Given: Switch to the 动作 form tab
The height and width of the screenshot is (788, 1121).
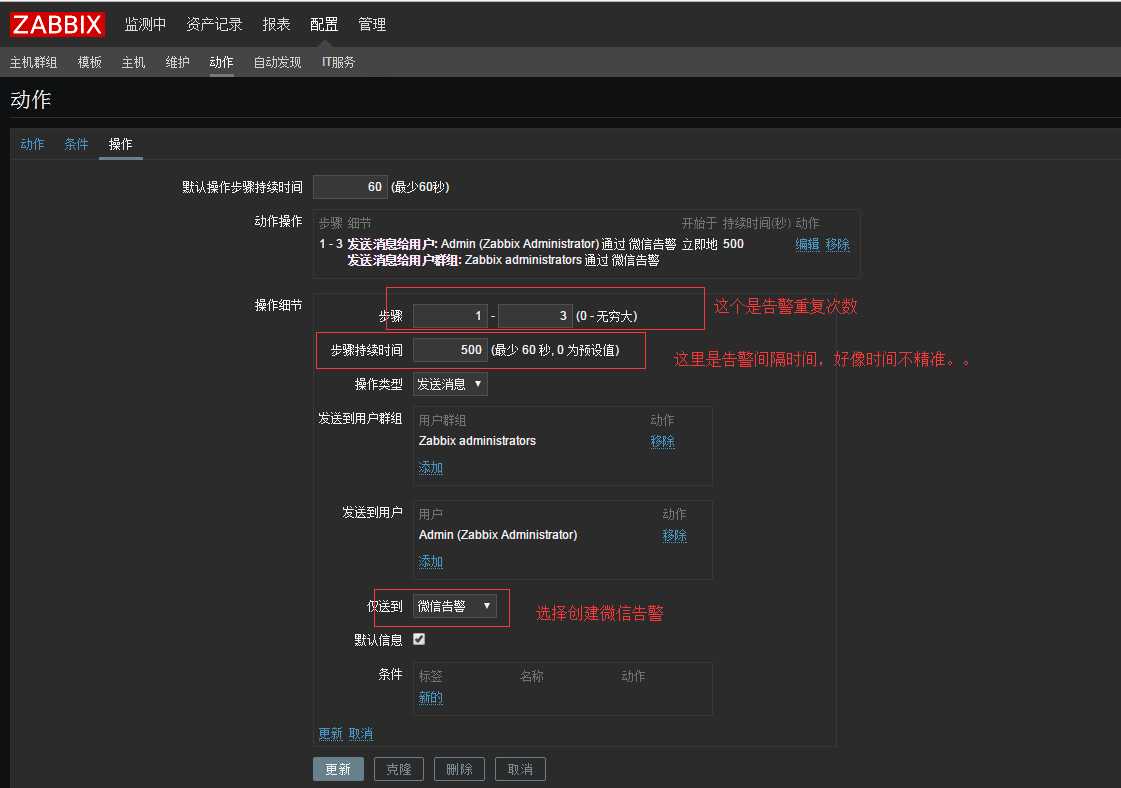Looking at the screenshot, I should tap(32, 144).
